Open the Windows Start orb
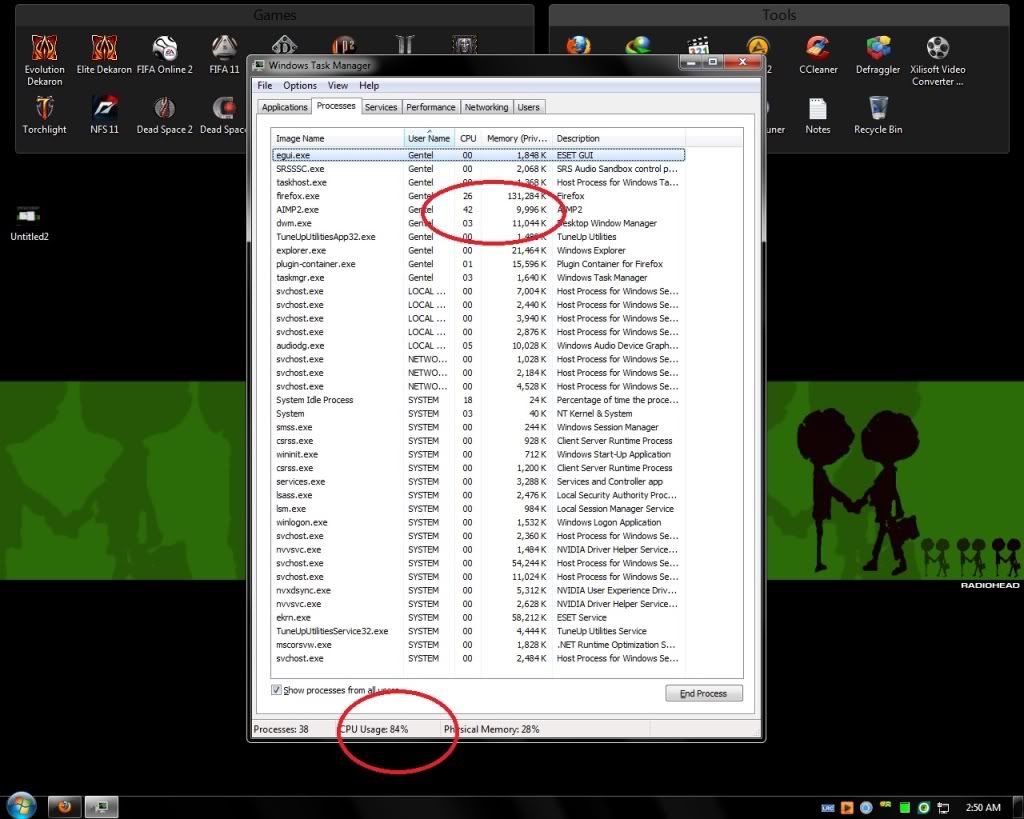 [21, 806]
